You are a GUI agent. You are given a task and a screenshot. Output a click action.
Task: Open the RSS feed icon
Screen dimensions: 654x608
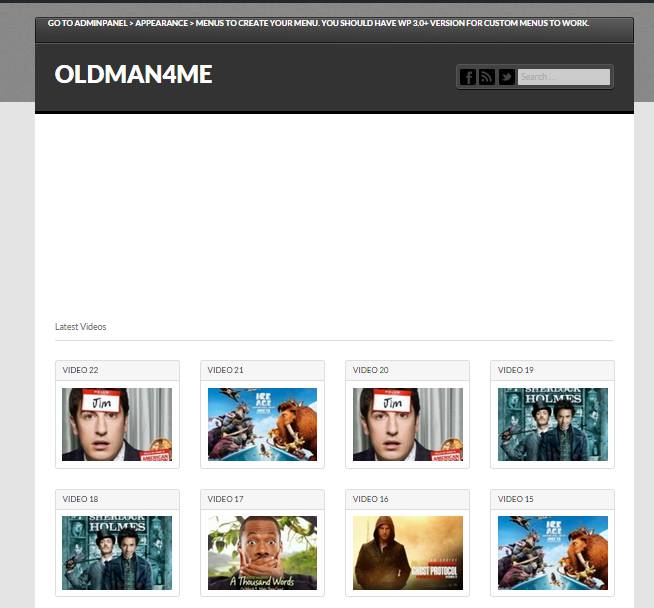point(487,77)
